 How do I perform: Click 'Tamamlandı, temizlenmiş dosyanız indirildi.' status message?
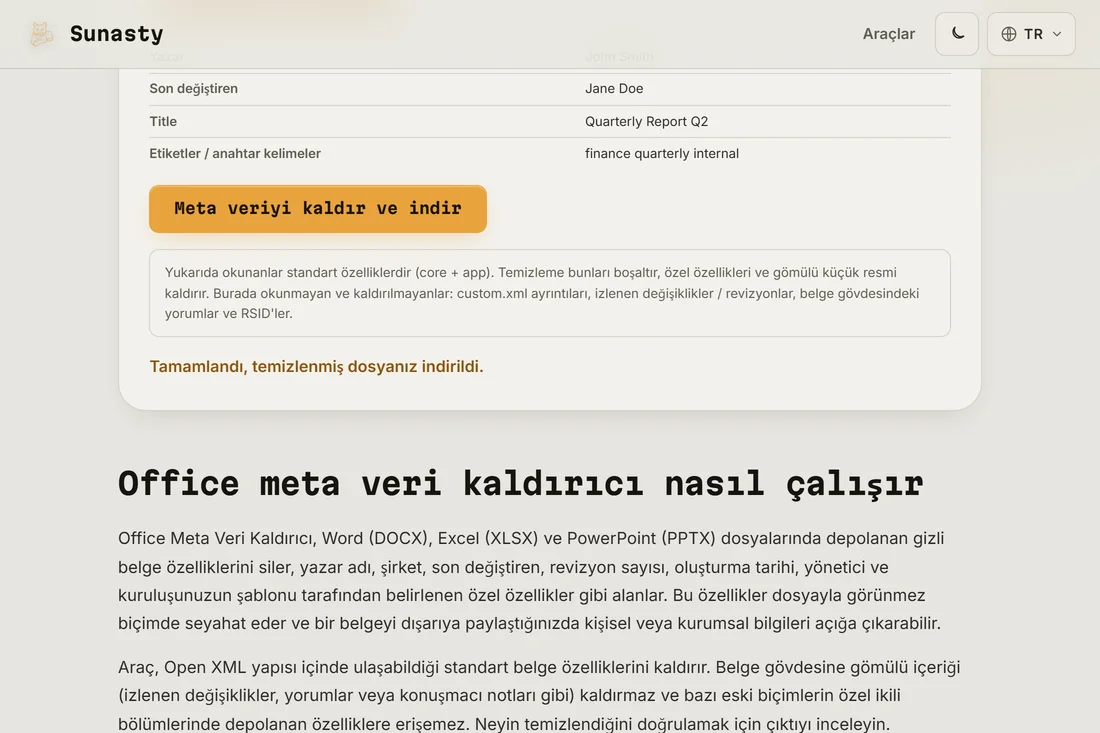pyautogui.click(x=316, y=367)
